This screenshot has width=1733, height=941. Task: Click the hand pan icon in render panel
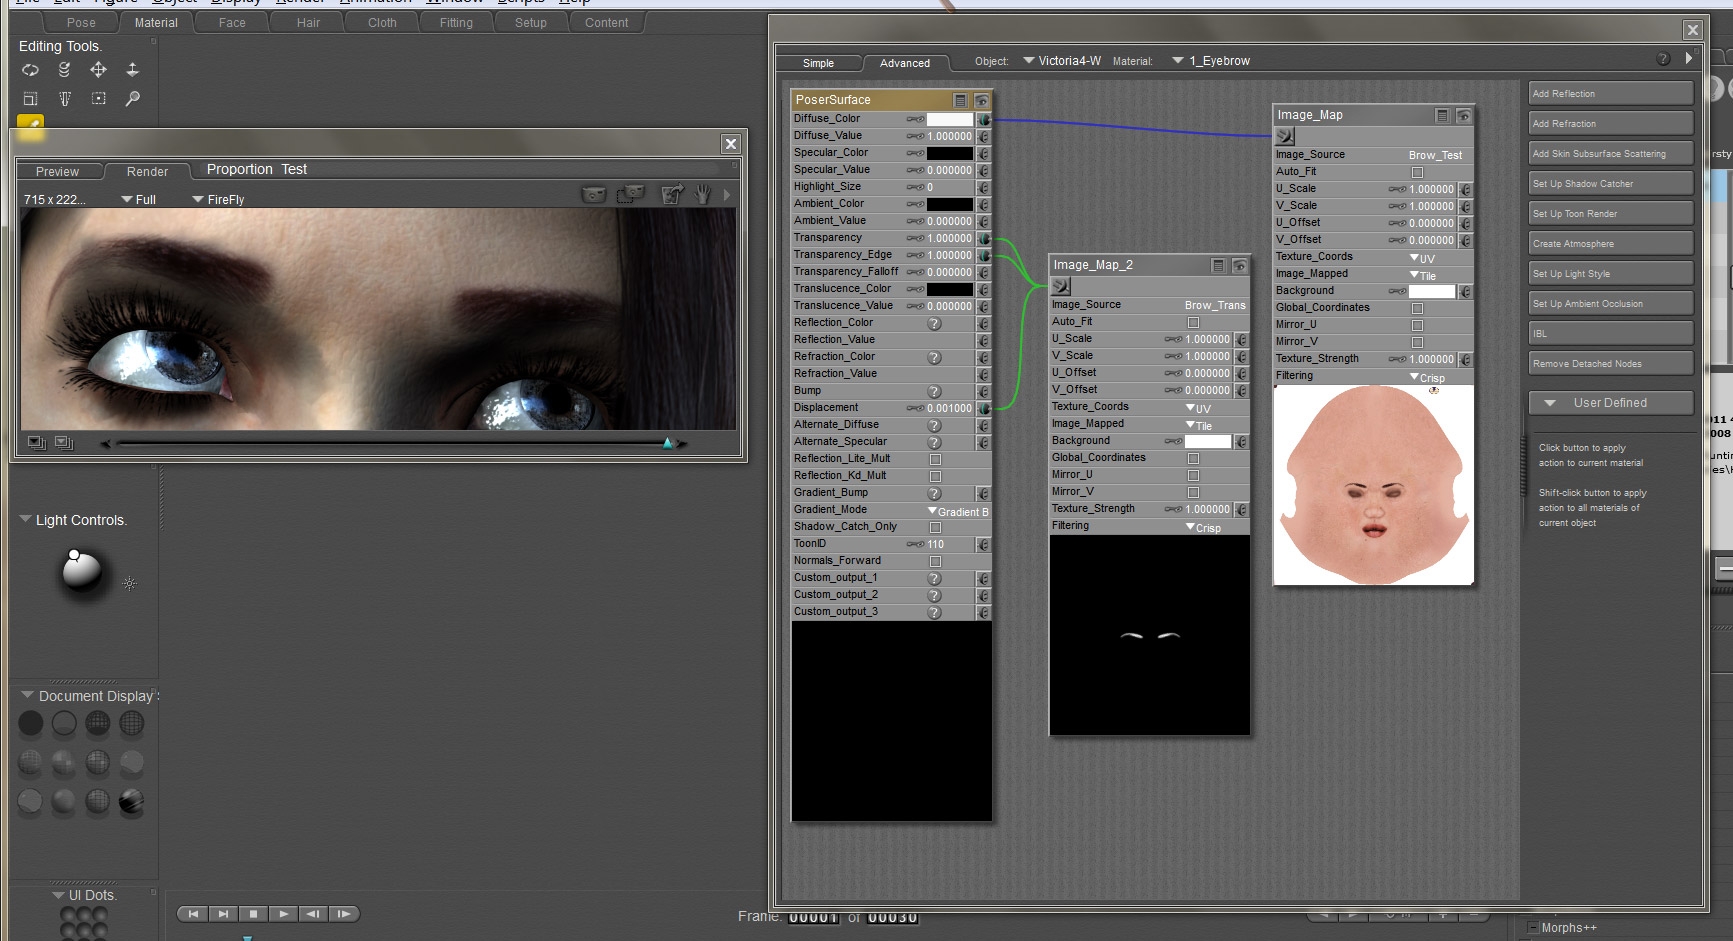coord(703,194)
